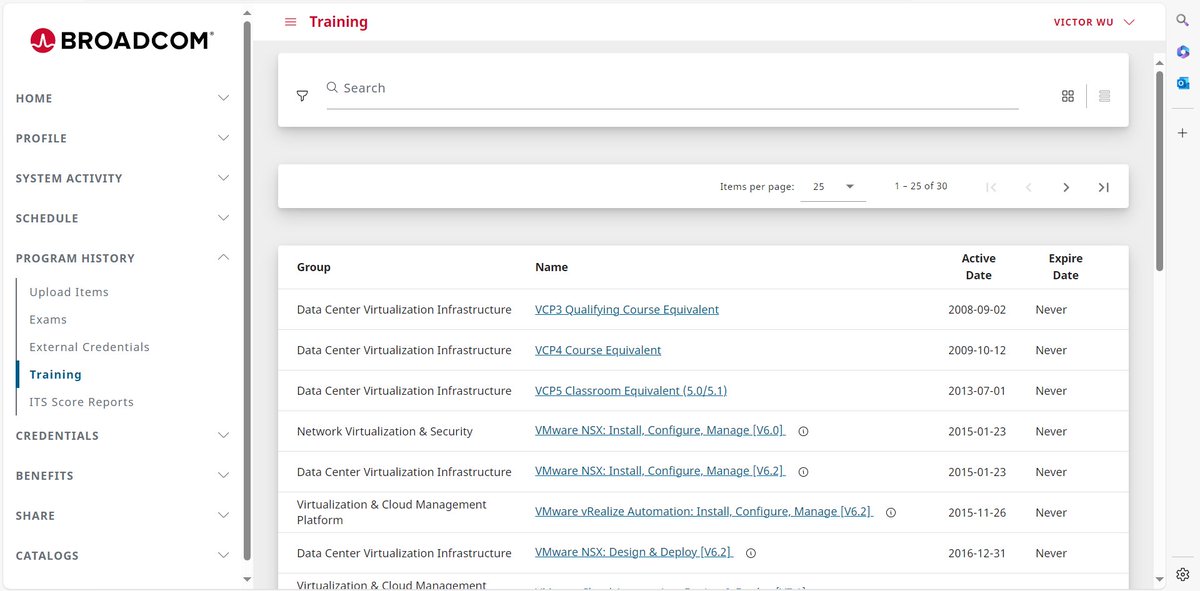
Task: Jump to last page arrow
Action: pos(1104,187)
